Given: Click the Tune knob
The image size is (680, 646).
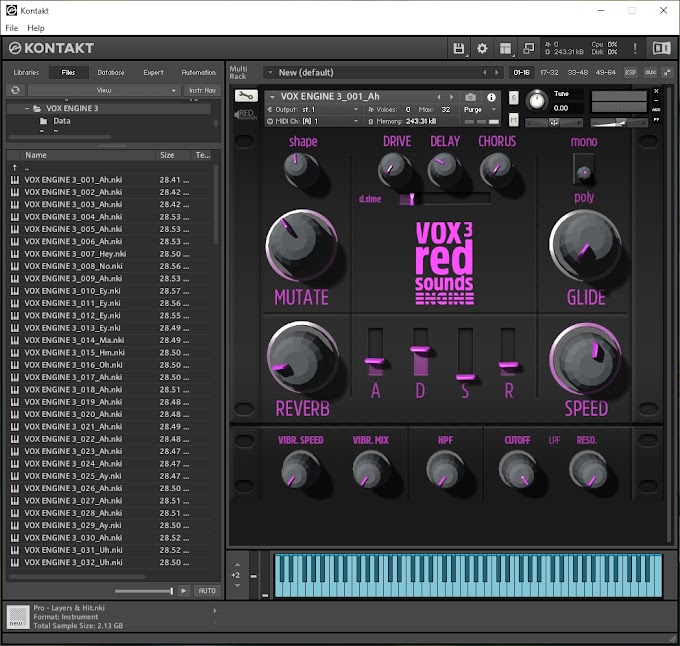Looking at the screenshot, I should point(537,101).
